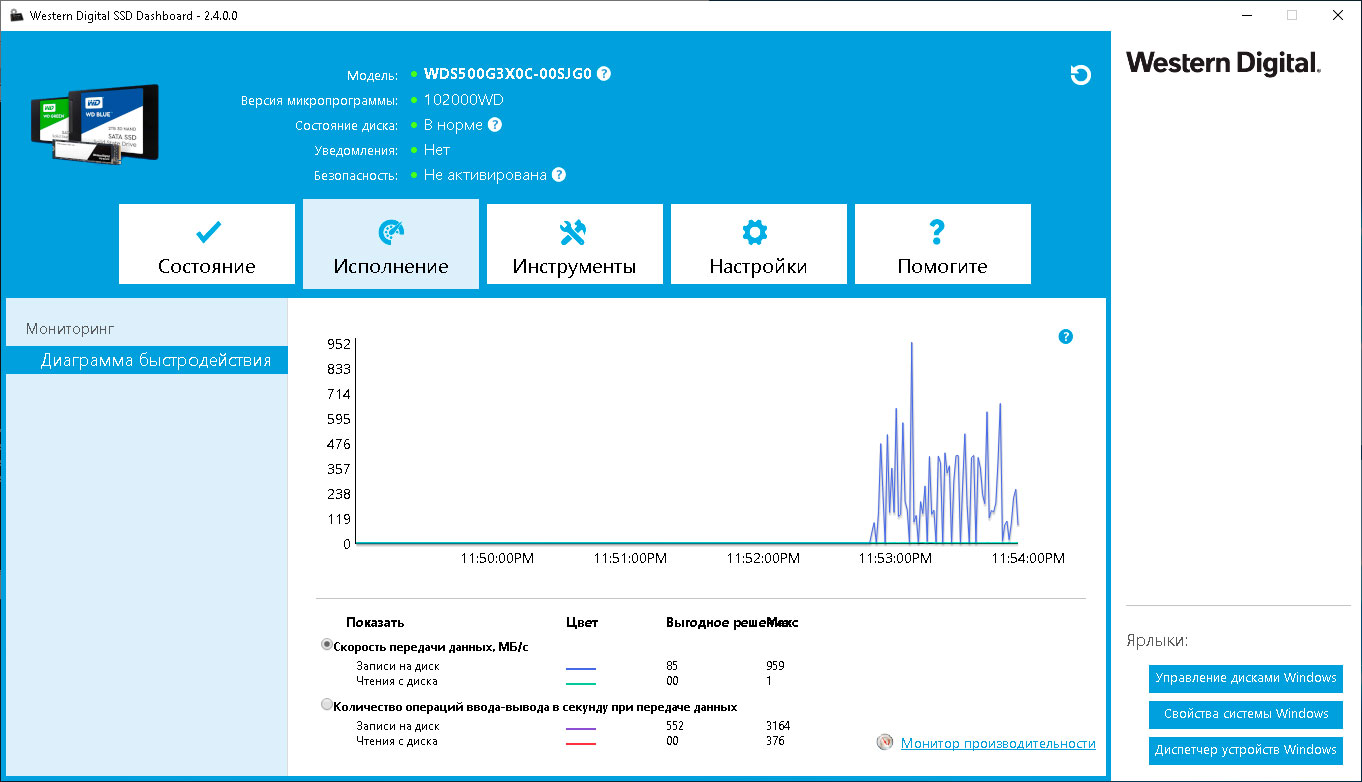Open chart help question mark icon

[1065, 337]
